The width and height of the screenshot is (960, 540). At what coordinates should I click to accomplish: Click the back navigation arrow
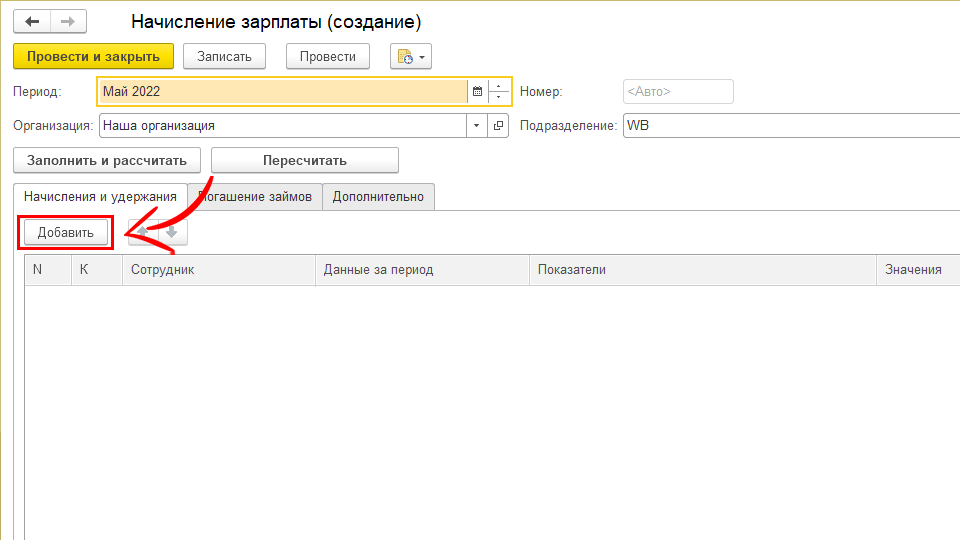[x=32, y=21]
